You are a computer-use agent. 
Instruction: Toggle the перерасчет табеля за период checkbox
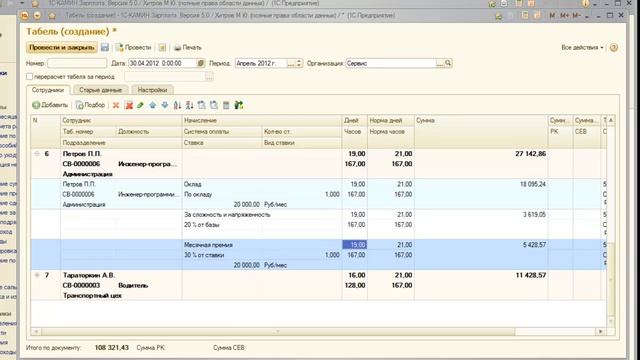point(29,77)
